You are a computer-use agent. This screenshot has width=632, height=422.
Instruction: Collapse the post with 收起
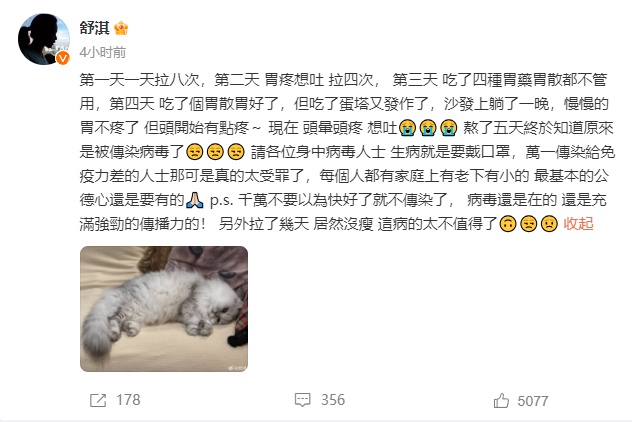(578, 223)
